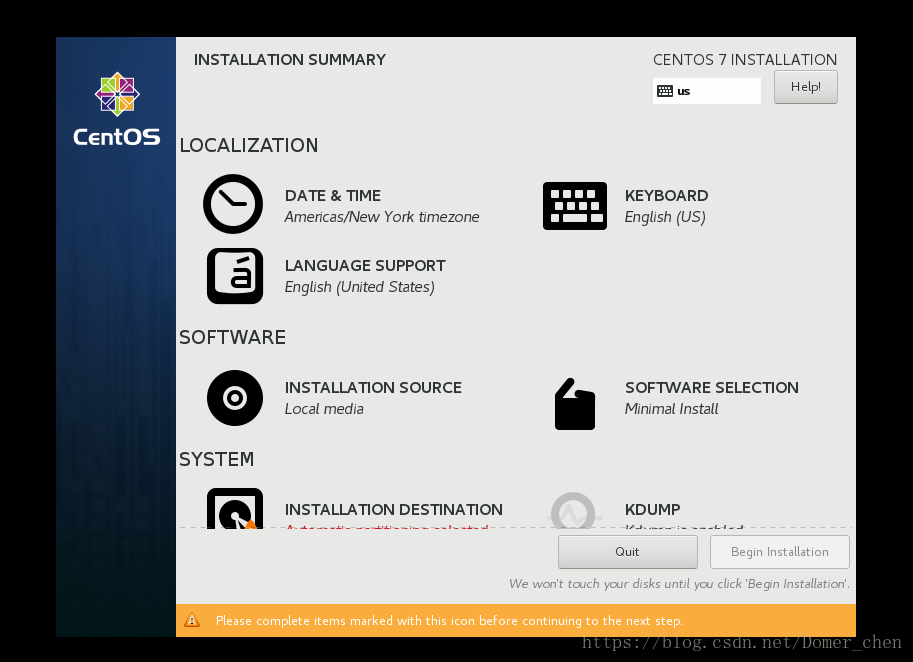Click 'Minimal Install' text

click(671, 409)
